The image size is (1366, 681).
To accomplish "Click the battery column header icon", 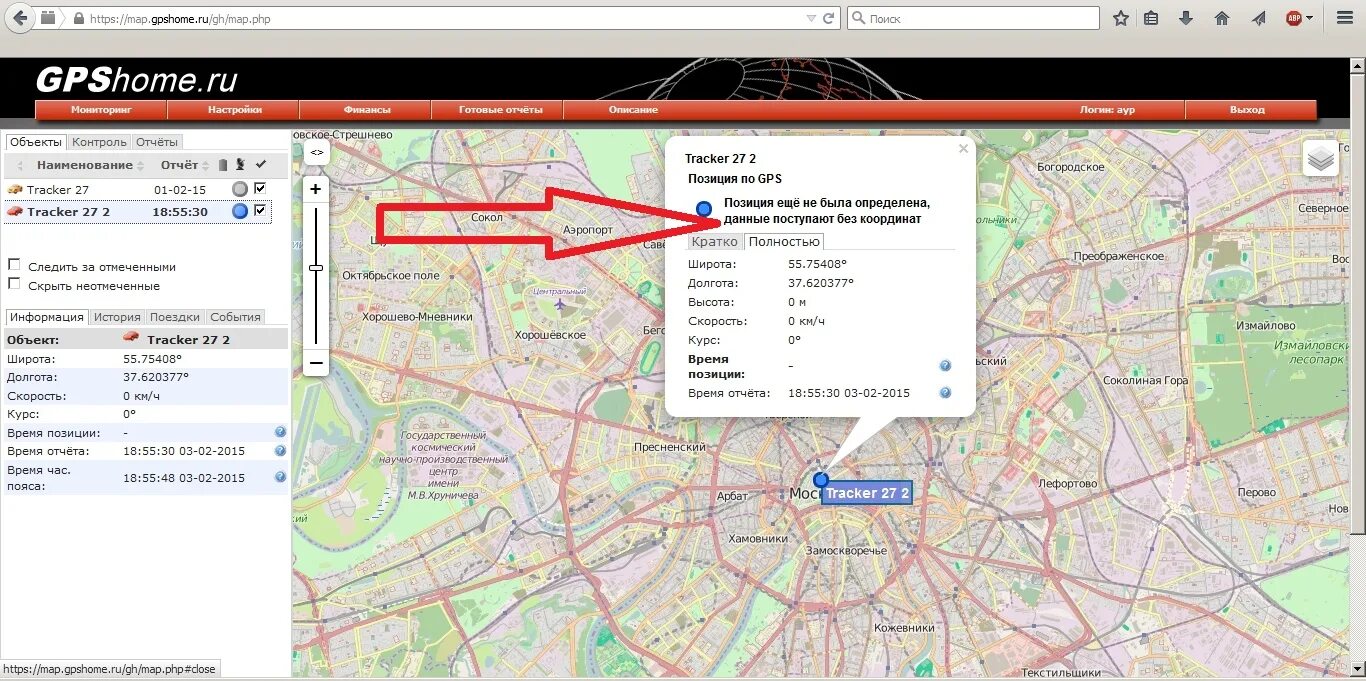I will coord(223,164).
